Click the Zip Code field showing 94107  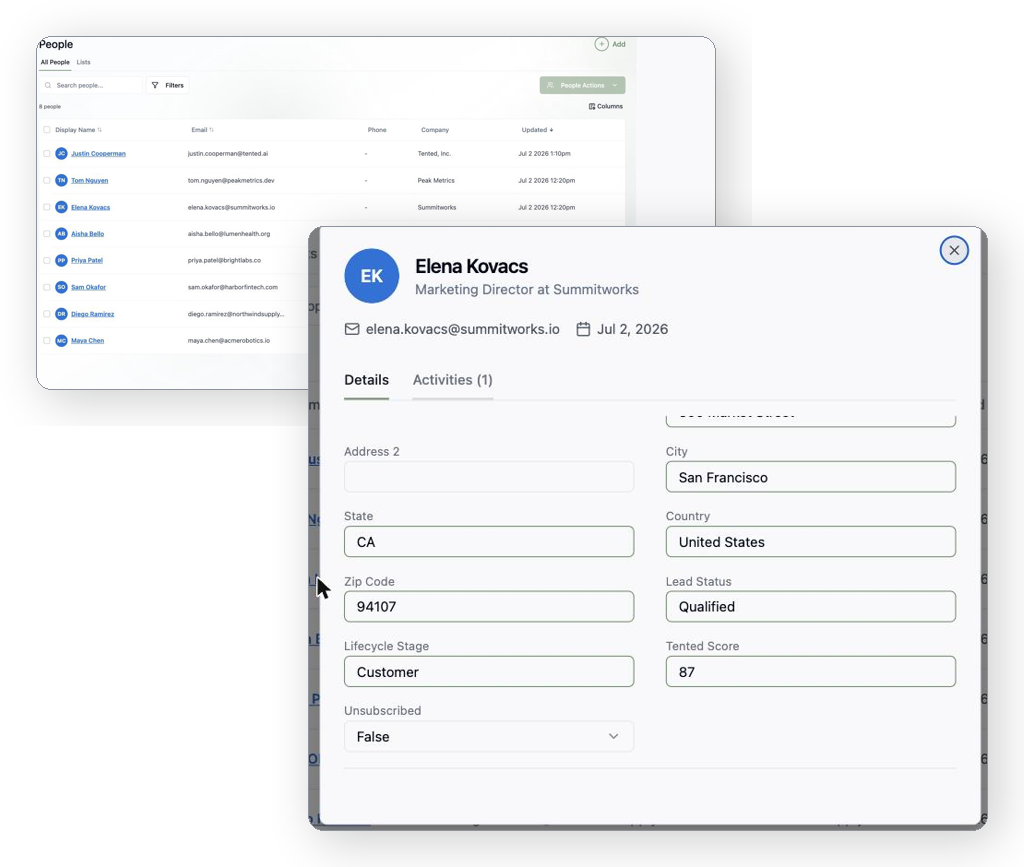coord(488,607)
